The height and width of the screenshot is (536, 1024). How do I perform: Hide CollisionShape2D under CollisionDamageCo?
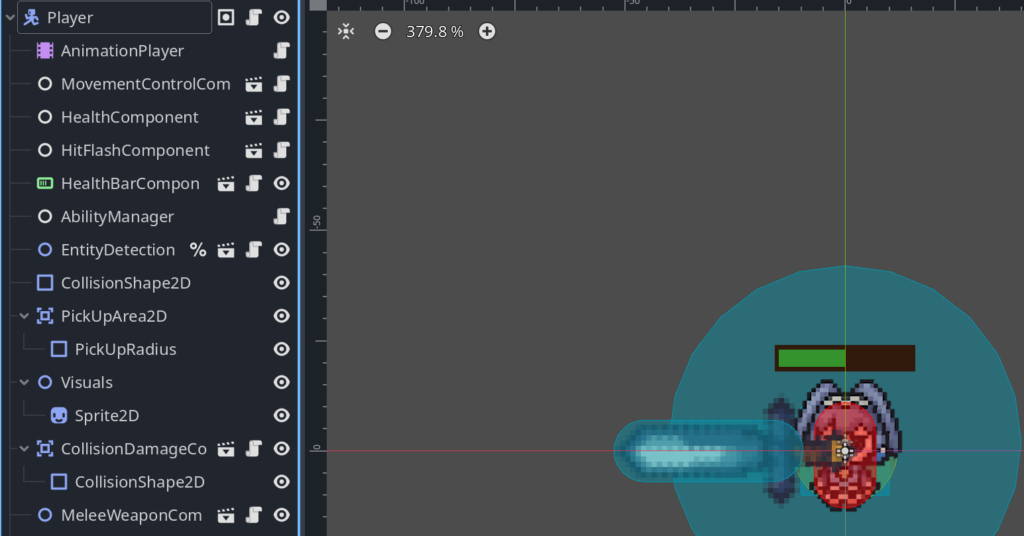point(281,482)
